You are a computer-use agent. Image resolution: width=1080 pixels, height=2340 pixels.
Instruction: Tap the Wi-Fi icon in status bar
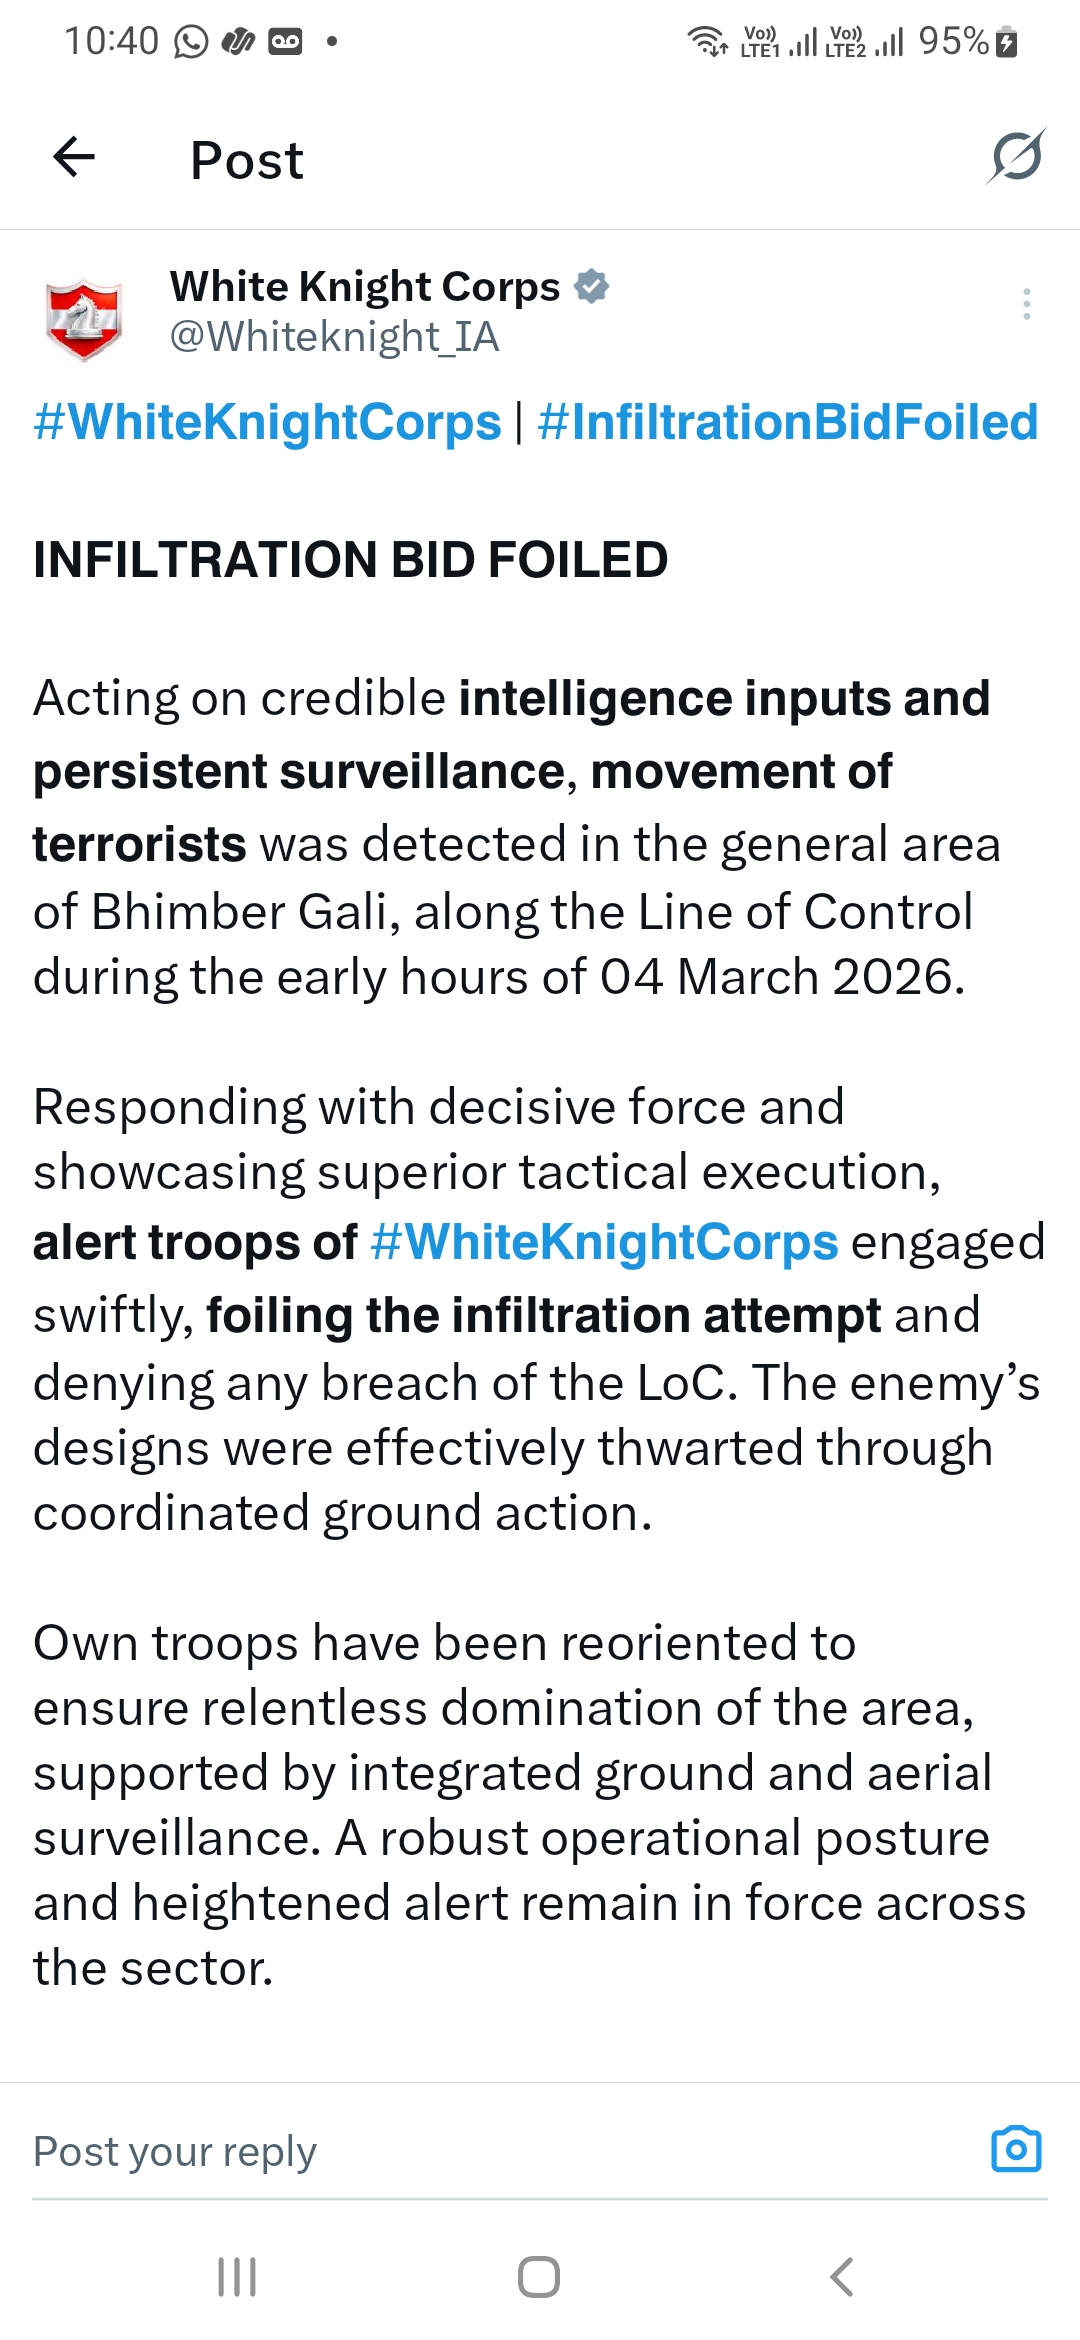coord(707,42)
